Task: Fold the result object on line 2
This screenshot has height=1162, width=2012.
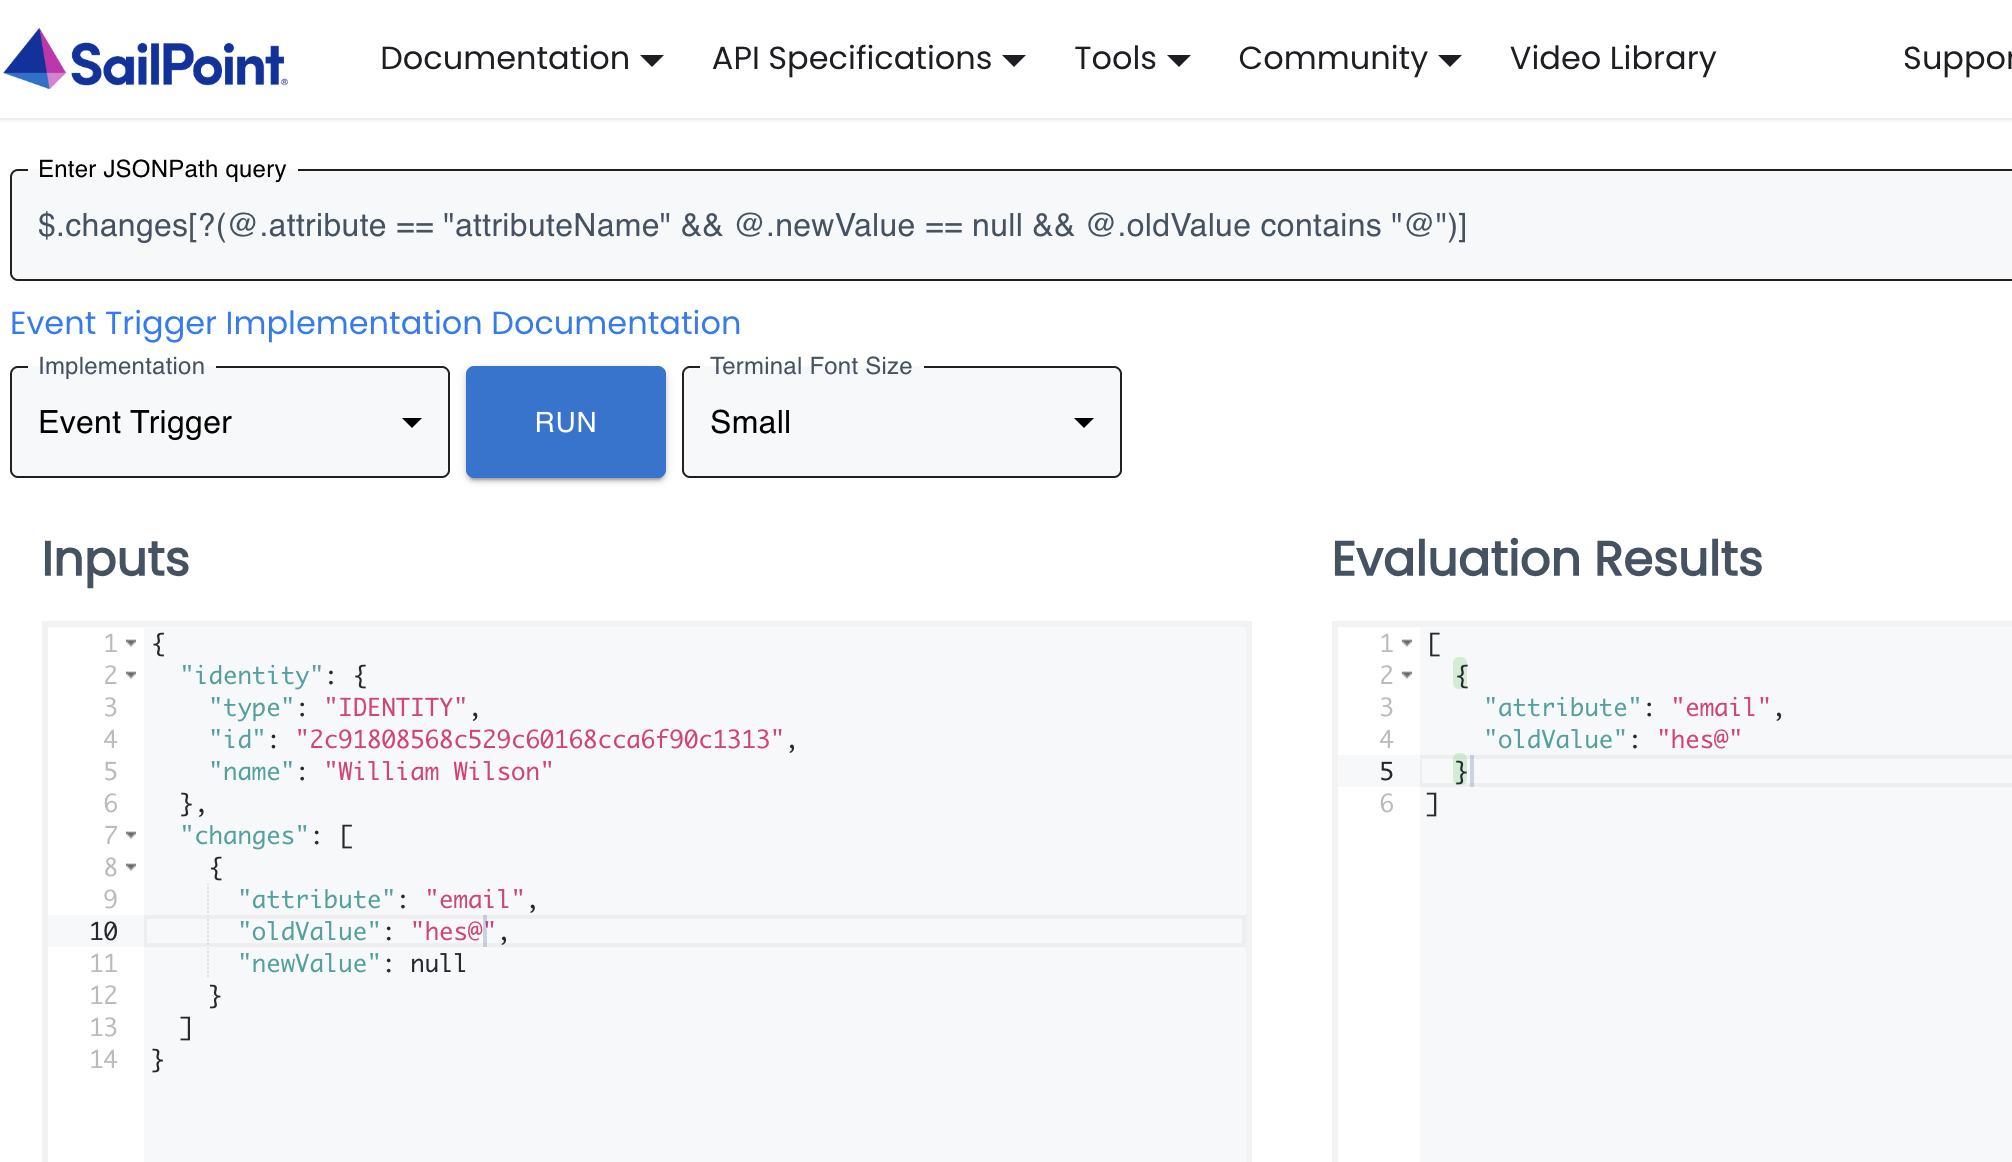Action: pos(1407,675)
